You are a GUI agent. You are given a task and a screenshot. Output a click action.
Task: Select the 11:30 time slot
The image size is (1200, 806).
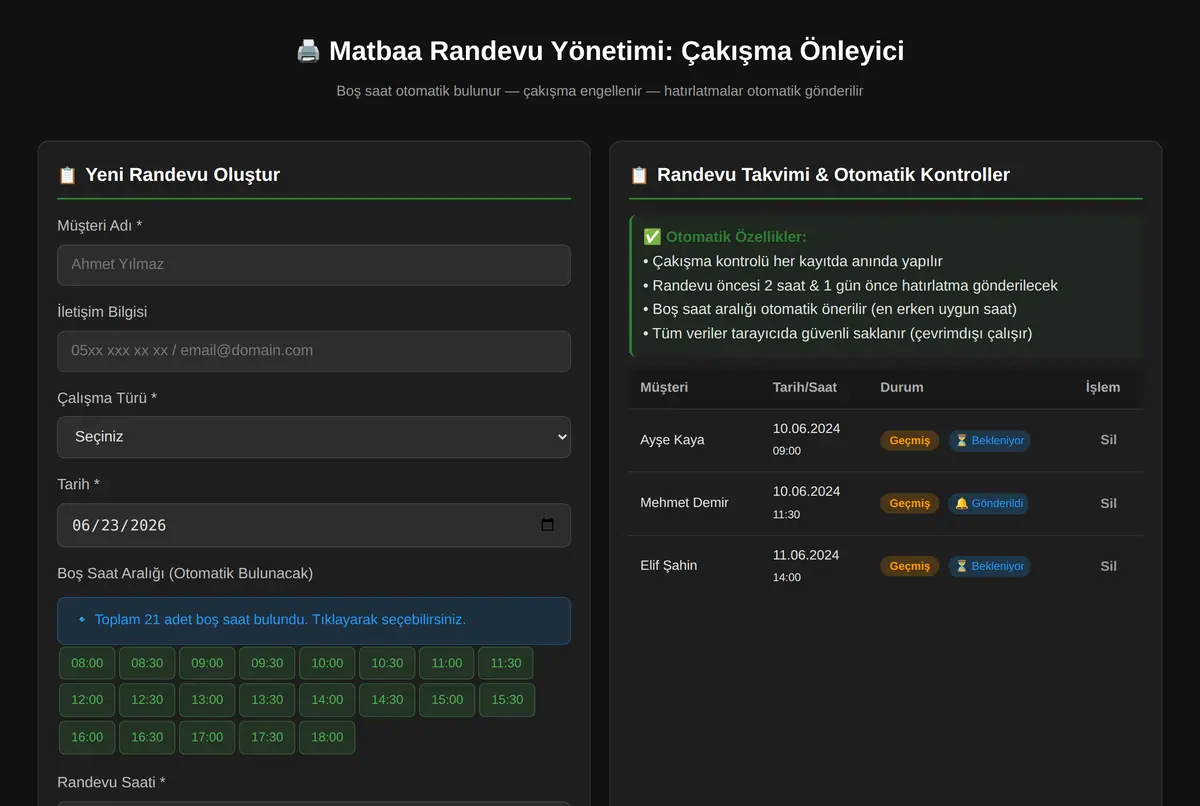click(x=506, y=663)
